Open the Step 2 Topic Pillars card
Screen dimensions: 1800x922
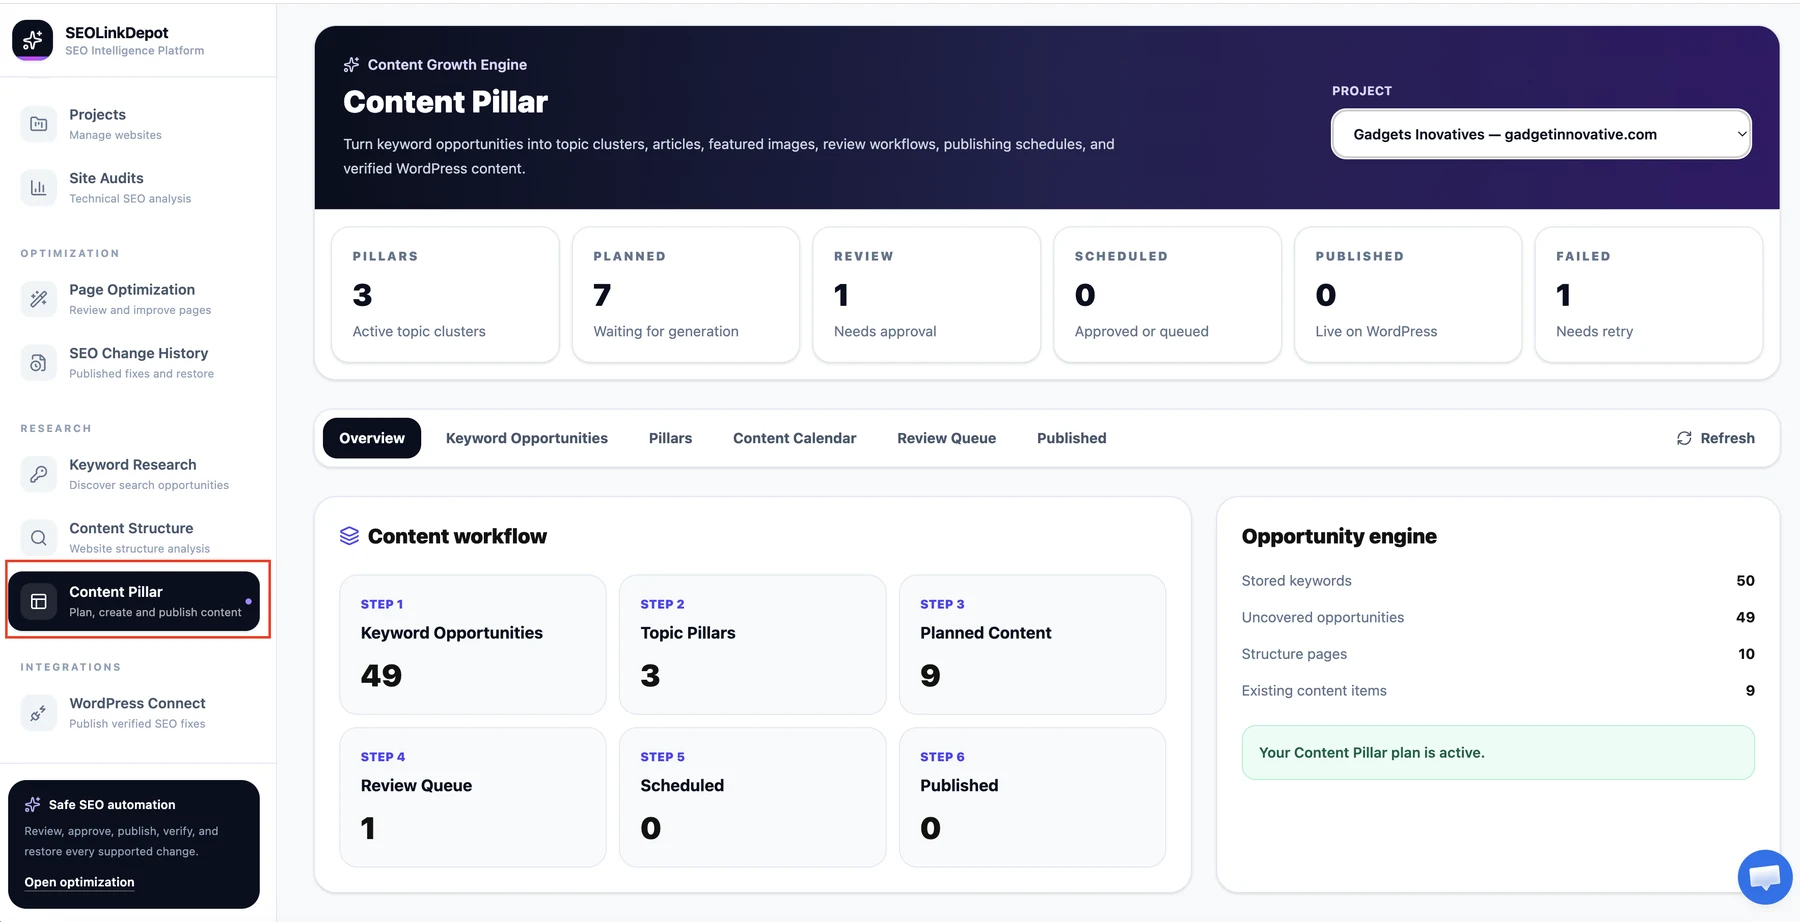tap(753, 644)
